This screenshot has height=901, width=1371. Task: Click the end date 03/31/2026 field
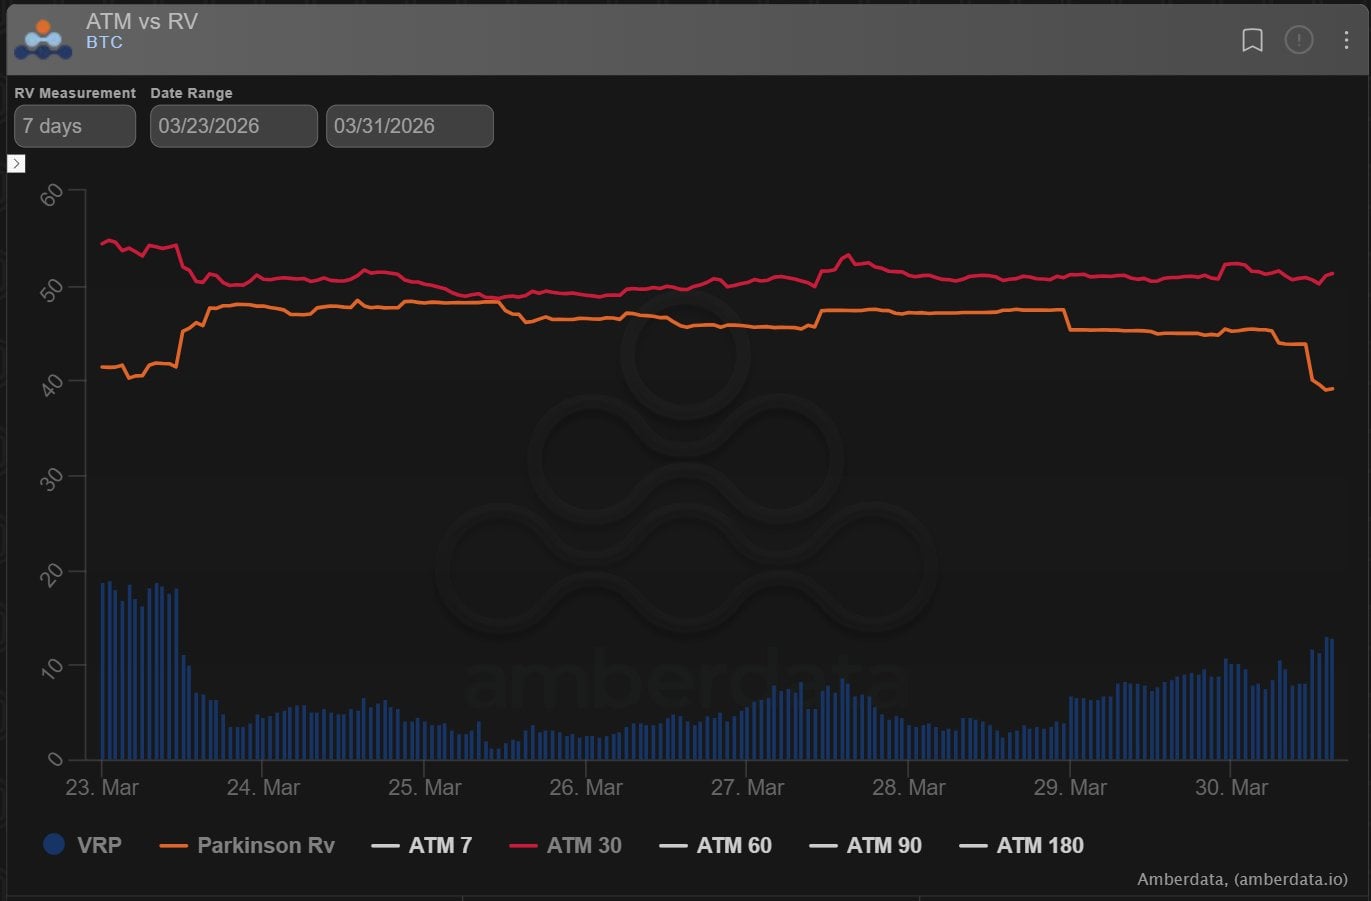pos(409,126)
